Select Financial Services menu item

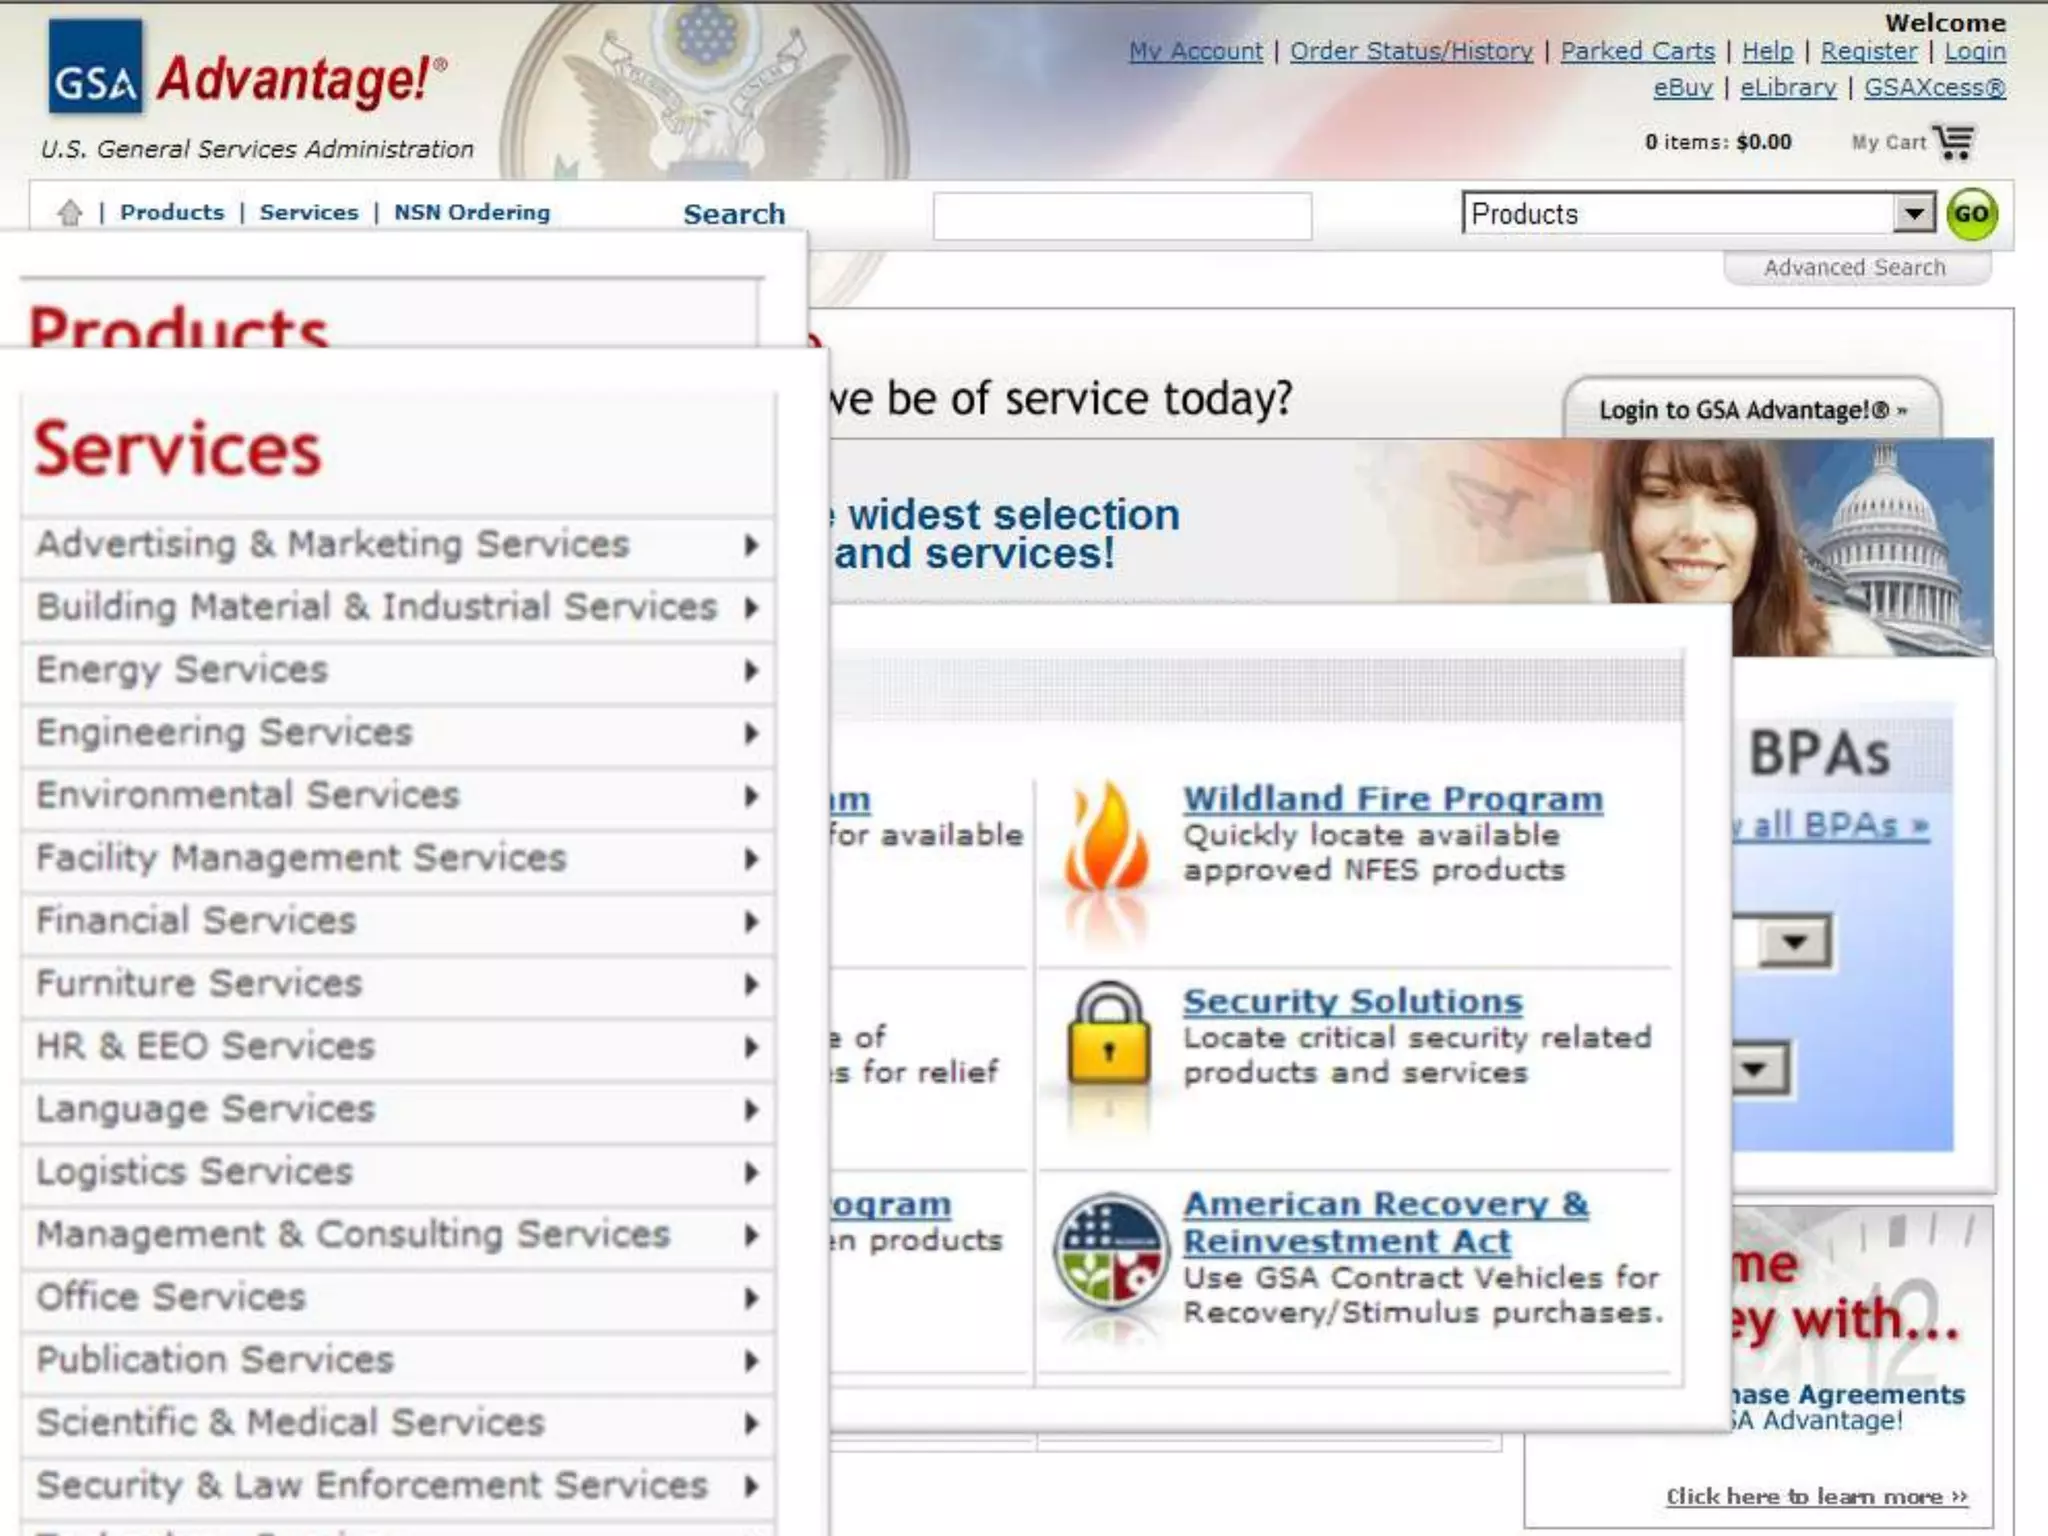[x=398, y=921]
